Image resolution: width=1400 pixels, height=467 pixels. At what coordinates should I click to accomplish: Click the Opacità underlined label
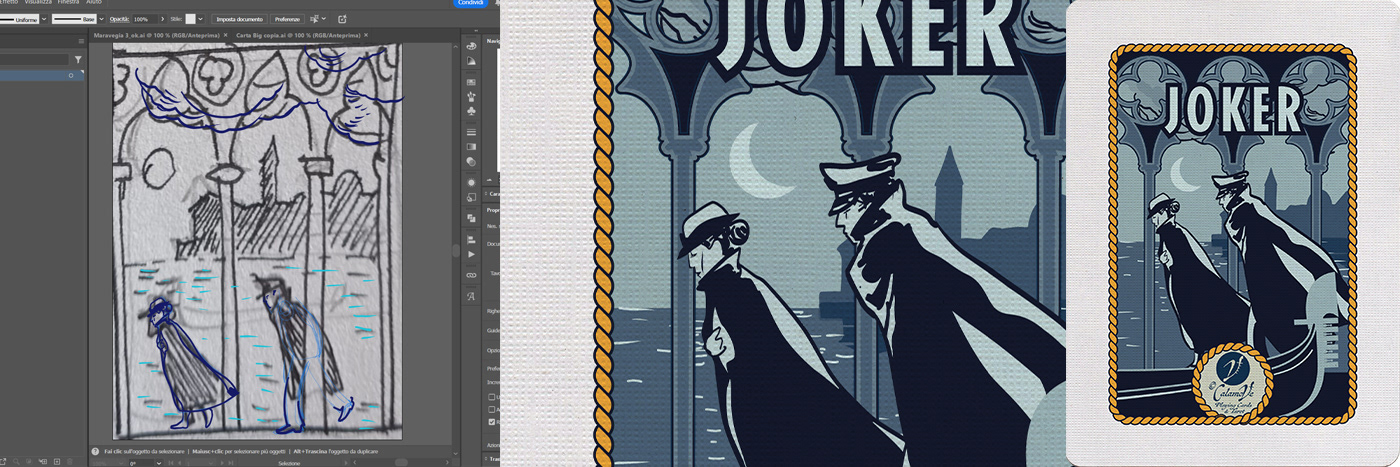pyautogui.click(x=119, y=19)
